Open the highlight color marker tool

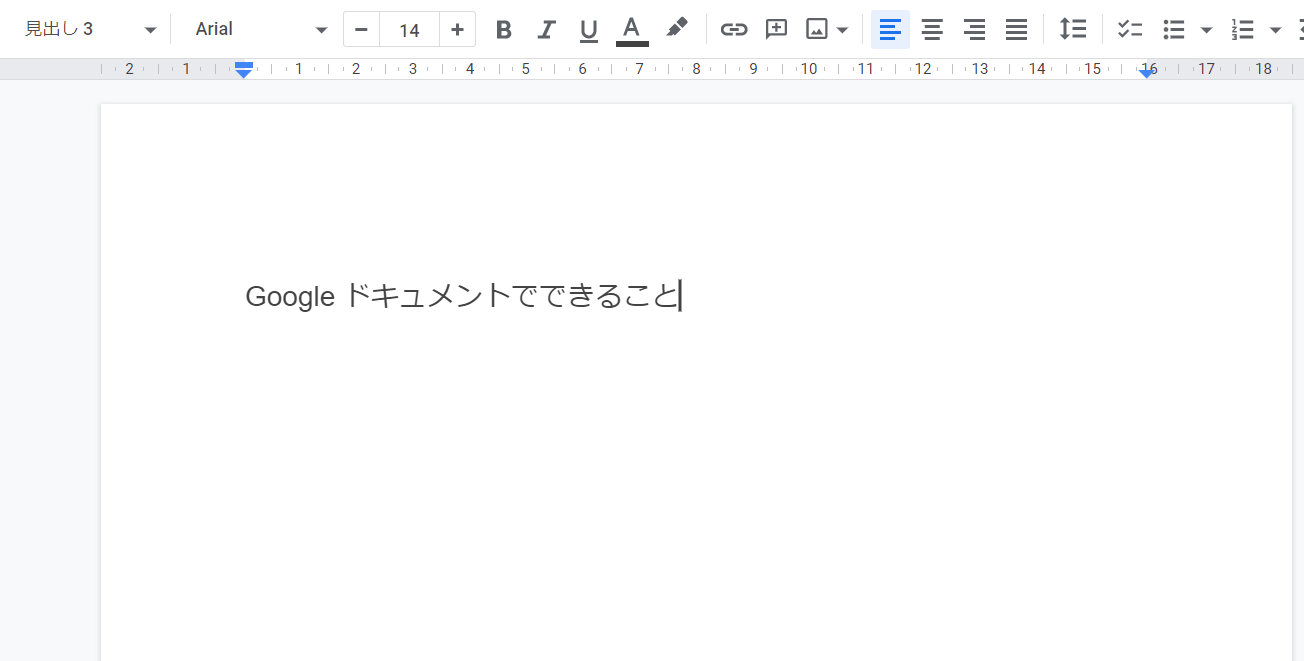tap(677, 29)
